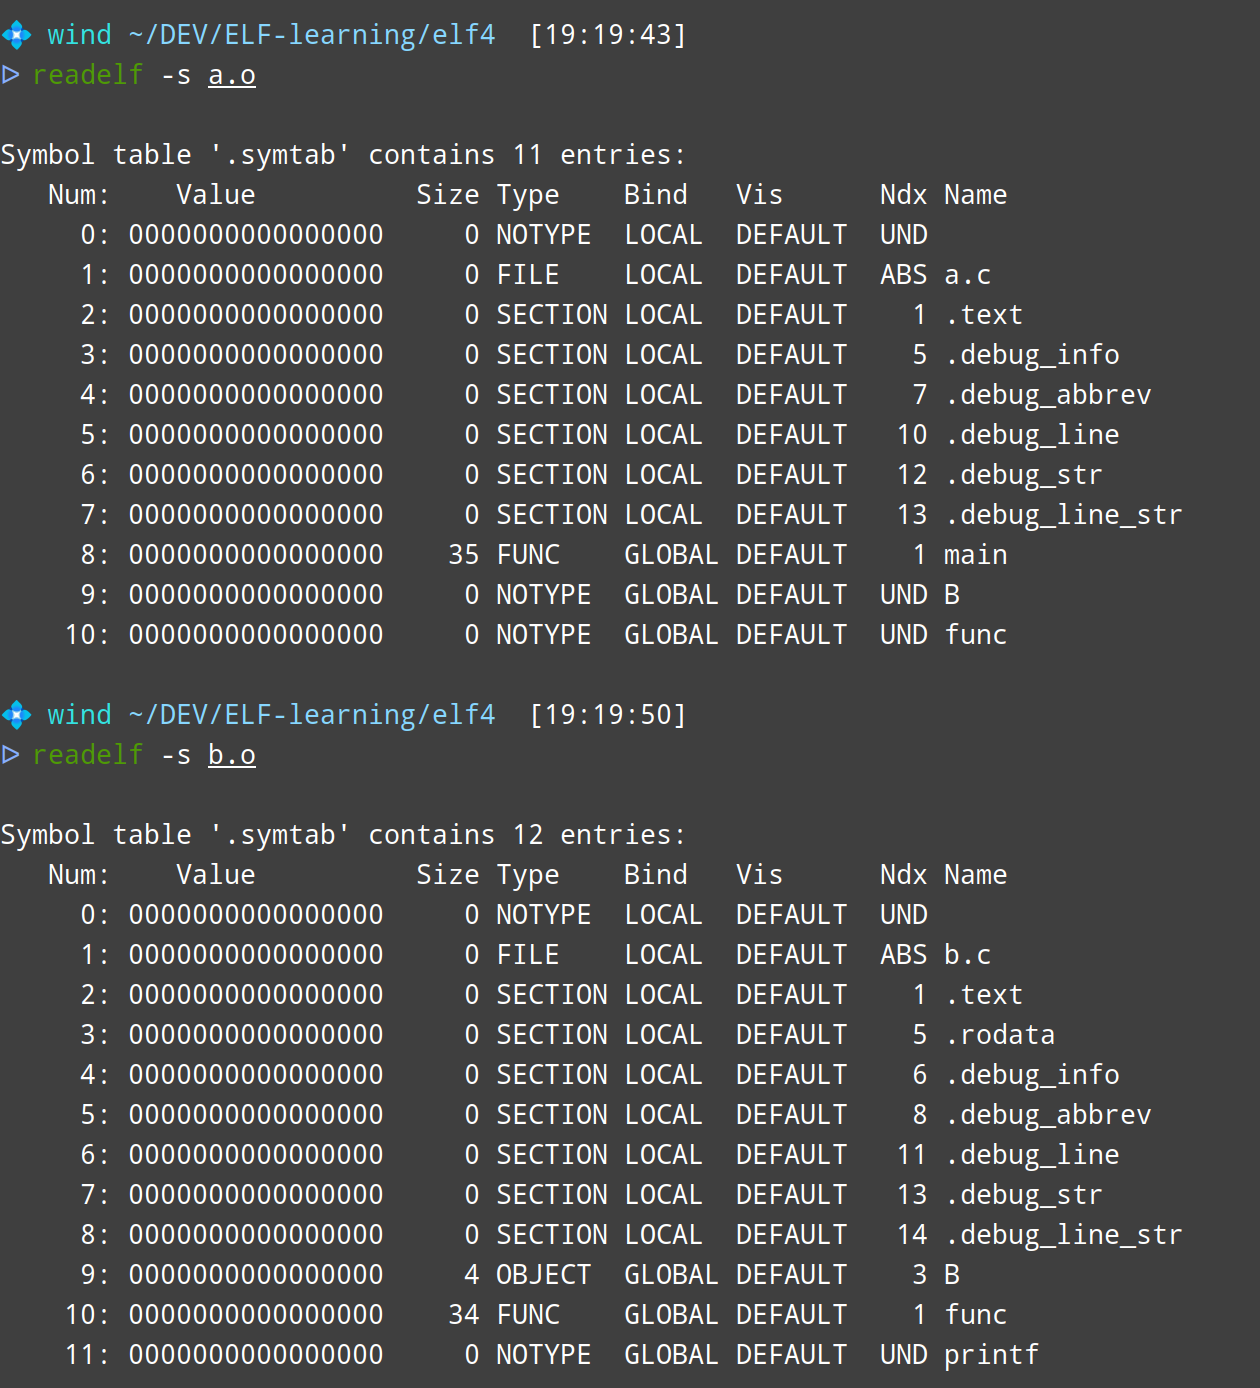Click the text 'contains 11 entries:'
1260x1388 pixels.
click(x=527, y=155)
